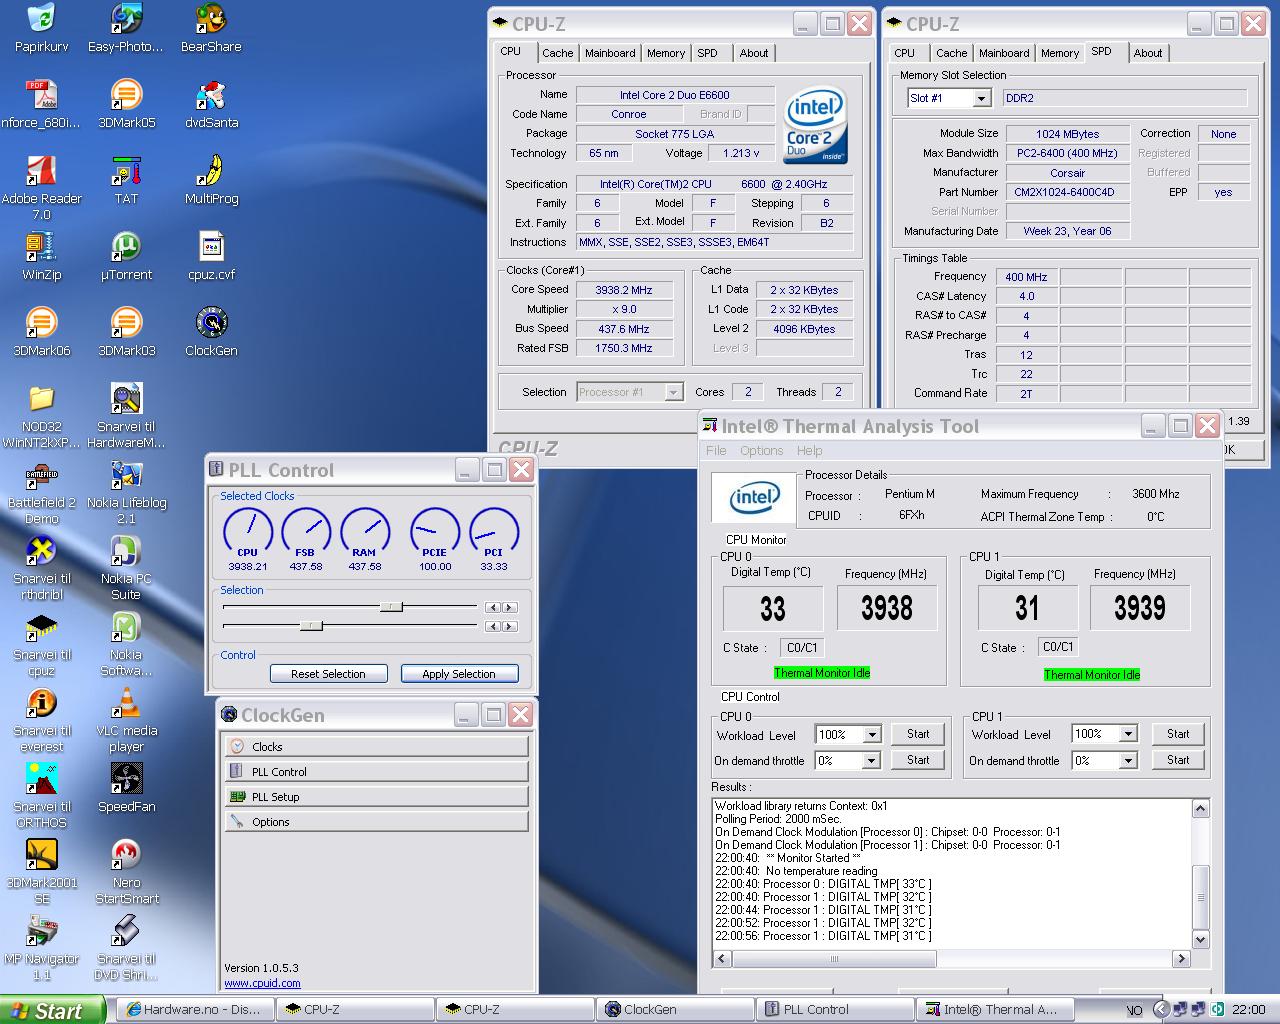Launch the MultiProg banana icon
Viewport: 1280px width, 1024px height.
click(x=211, y=180)
